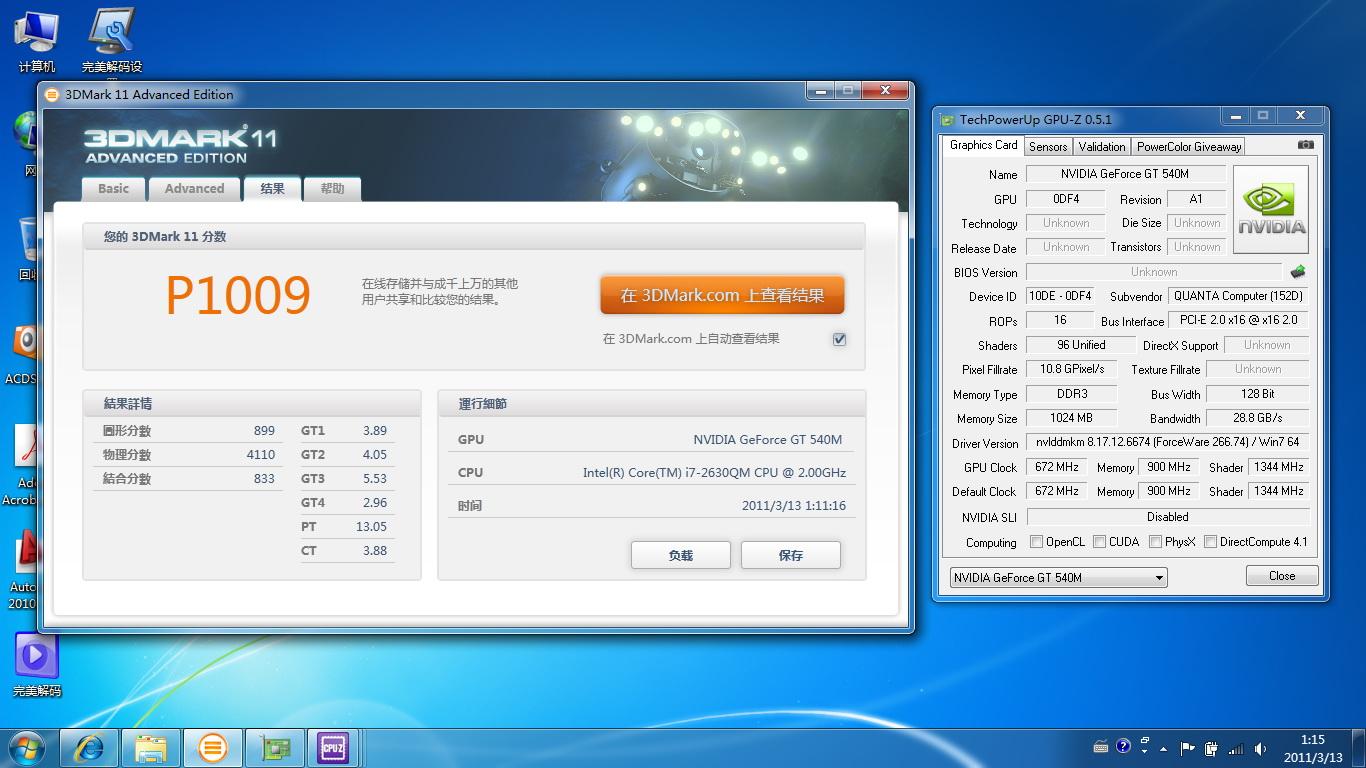Image resolution: width=1366 pixels, height=768 pixels.
Task: Toggle auto-view results on 3DMark.com checkbox
Action: pyautogui.click(x=839, y=339)
